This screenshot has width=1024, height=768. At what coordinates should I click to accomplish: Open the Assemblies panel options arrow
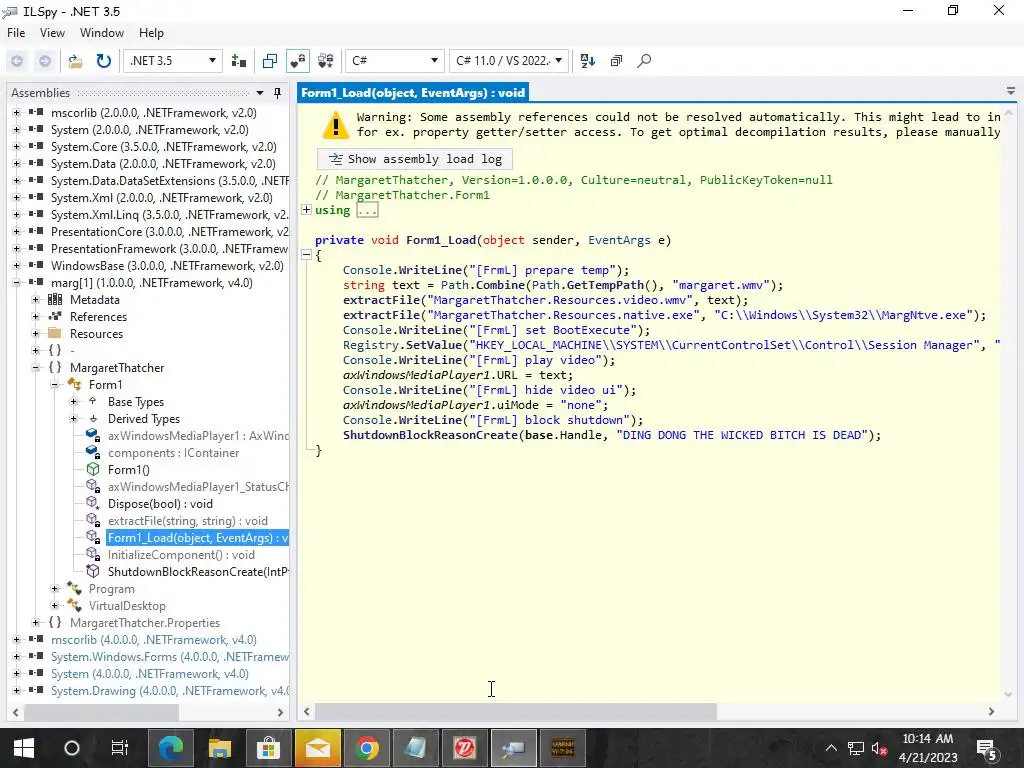(260, 93)
